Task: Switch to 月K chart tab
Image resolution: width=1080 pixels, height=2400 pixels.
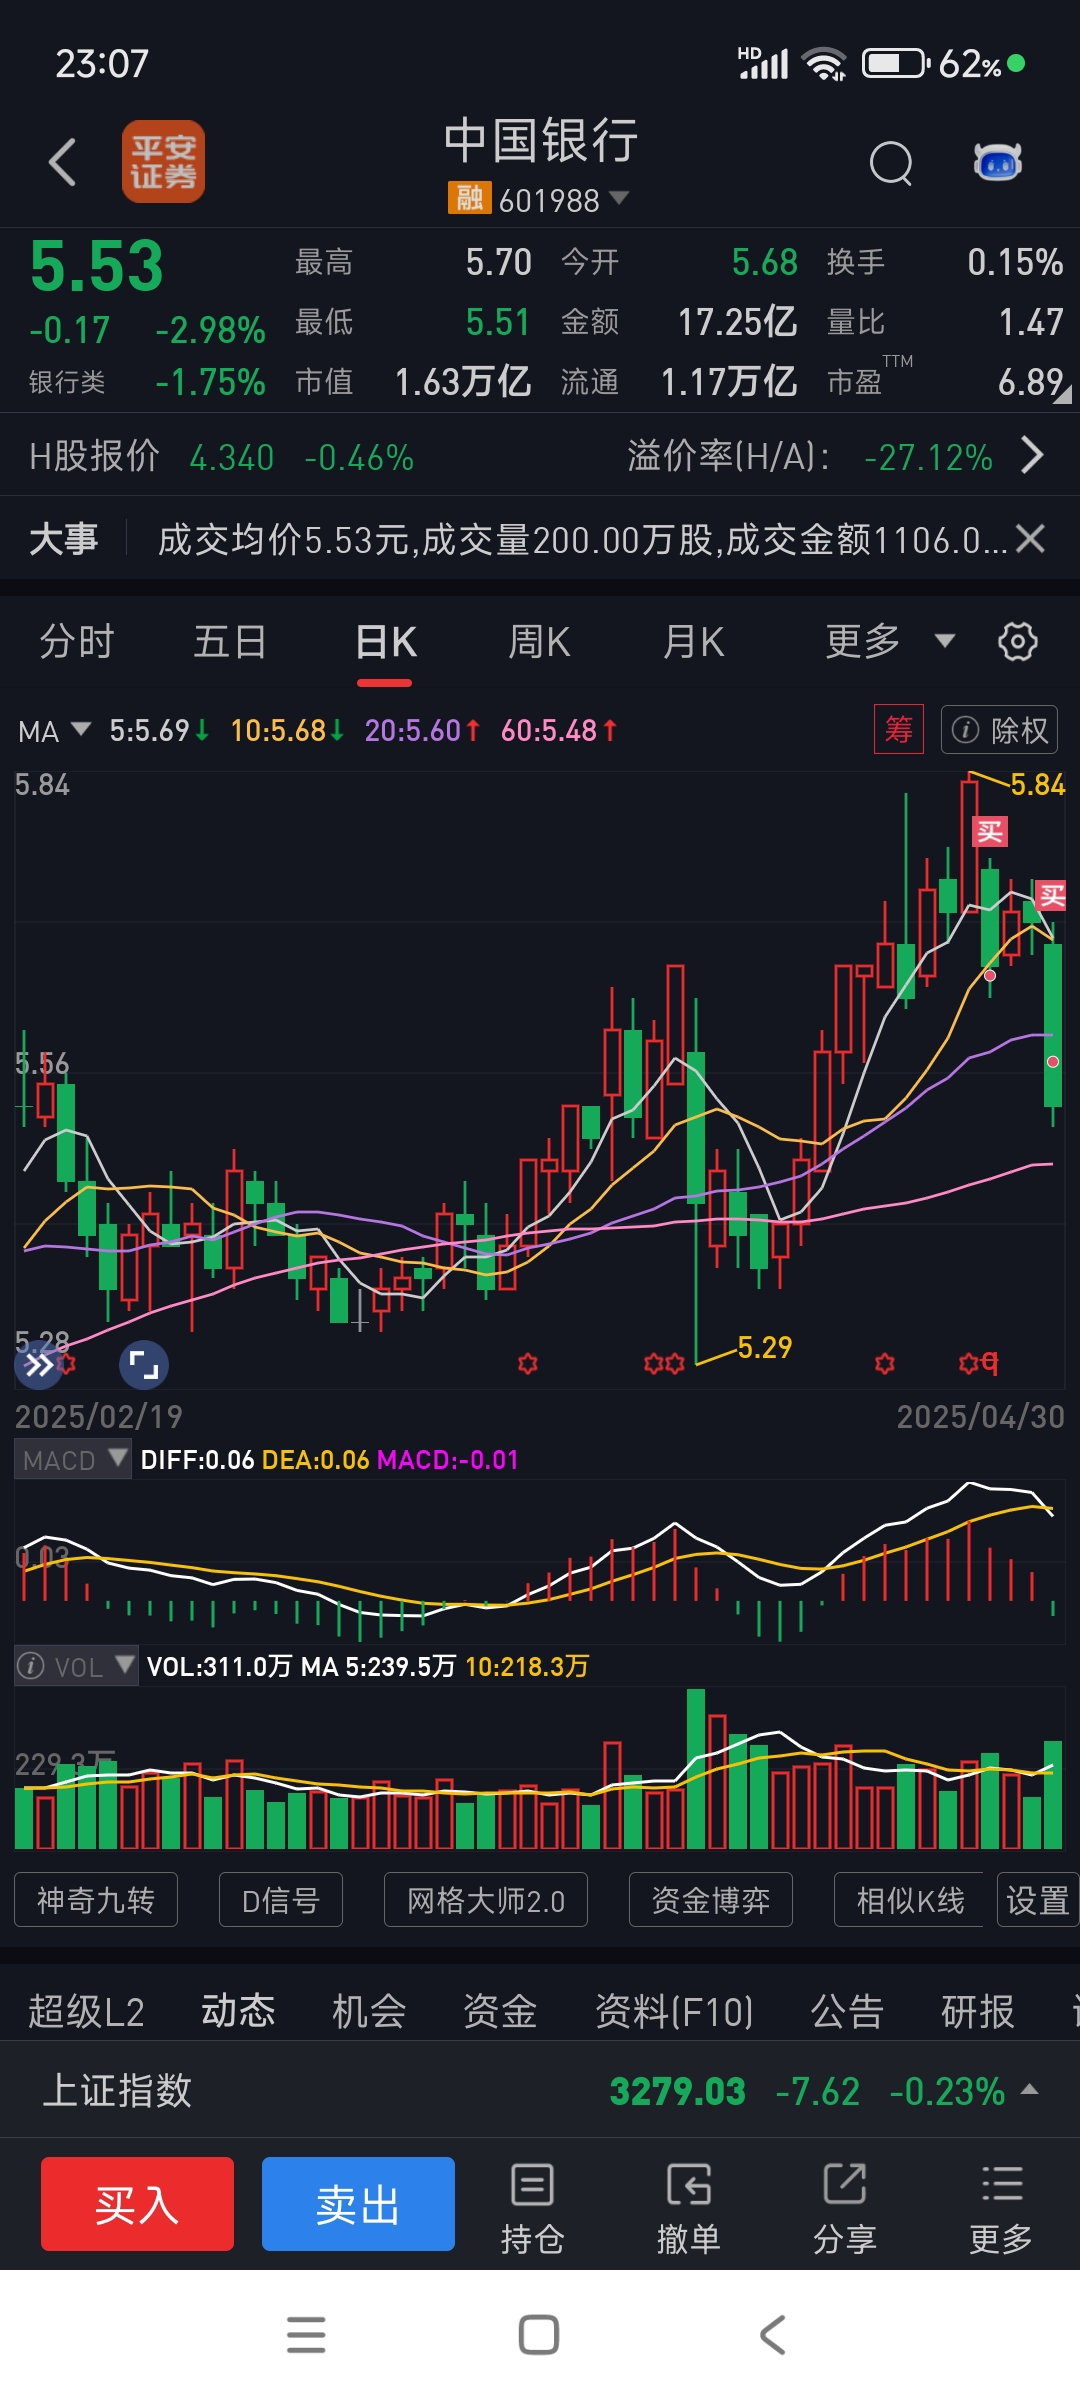Action: pyautogui.click(x=693, y=642)
